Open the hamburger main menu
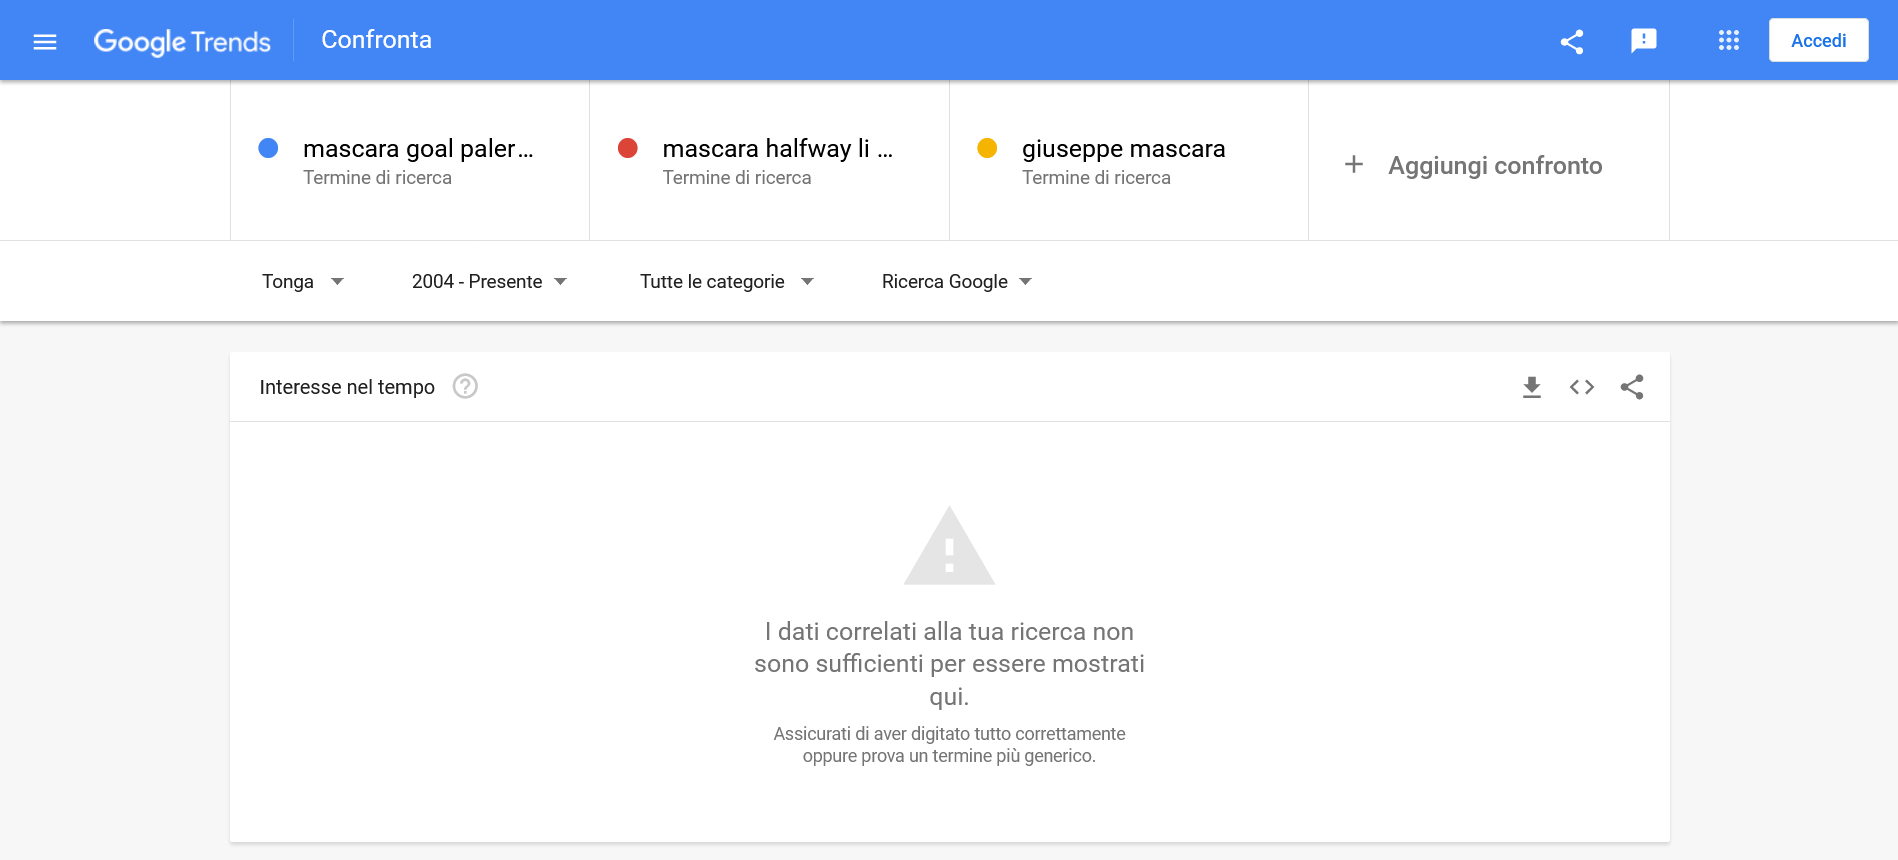1898x860 pixels. [45, 41]
